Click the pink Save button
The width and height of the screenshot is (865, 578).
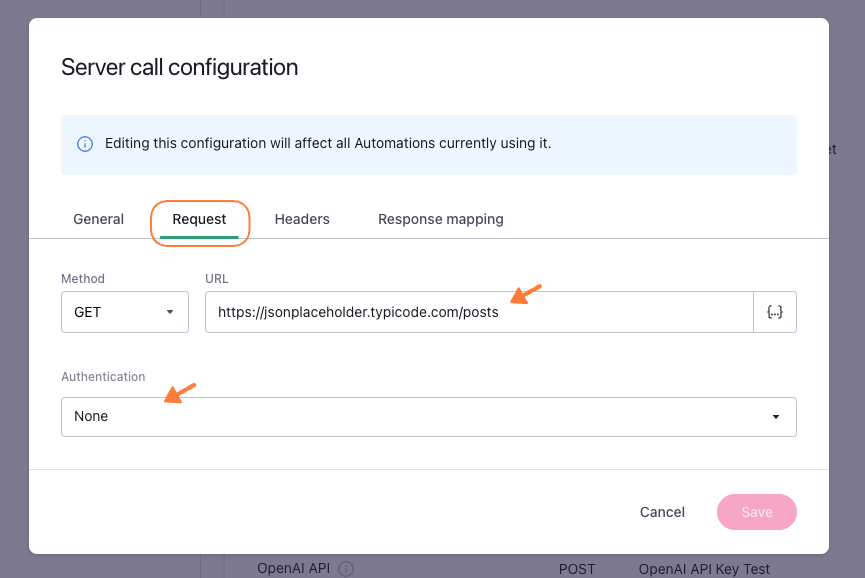[757, 512]
